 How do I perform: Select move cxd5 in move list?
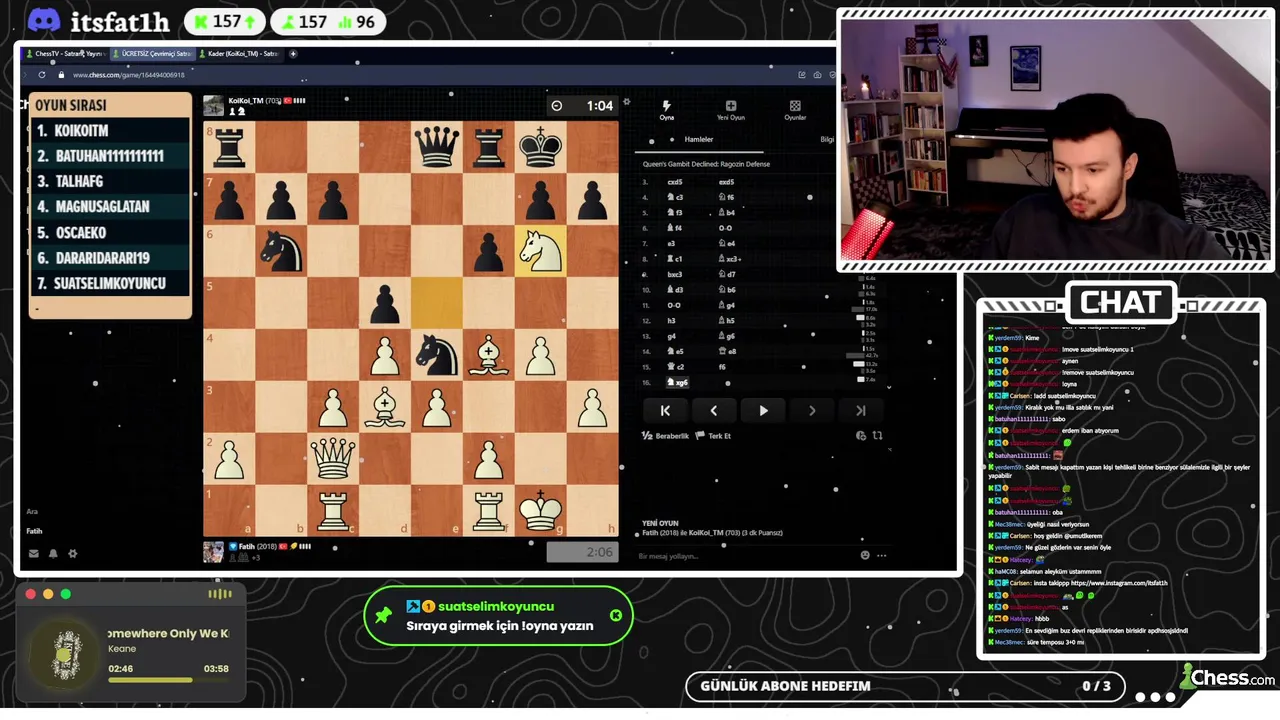(x=675, y=182)
